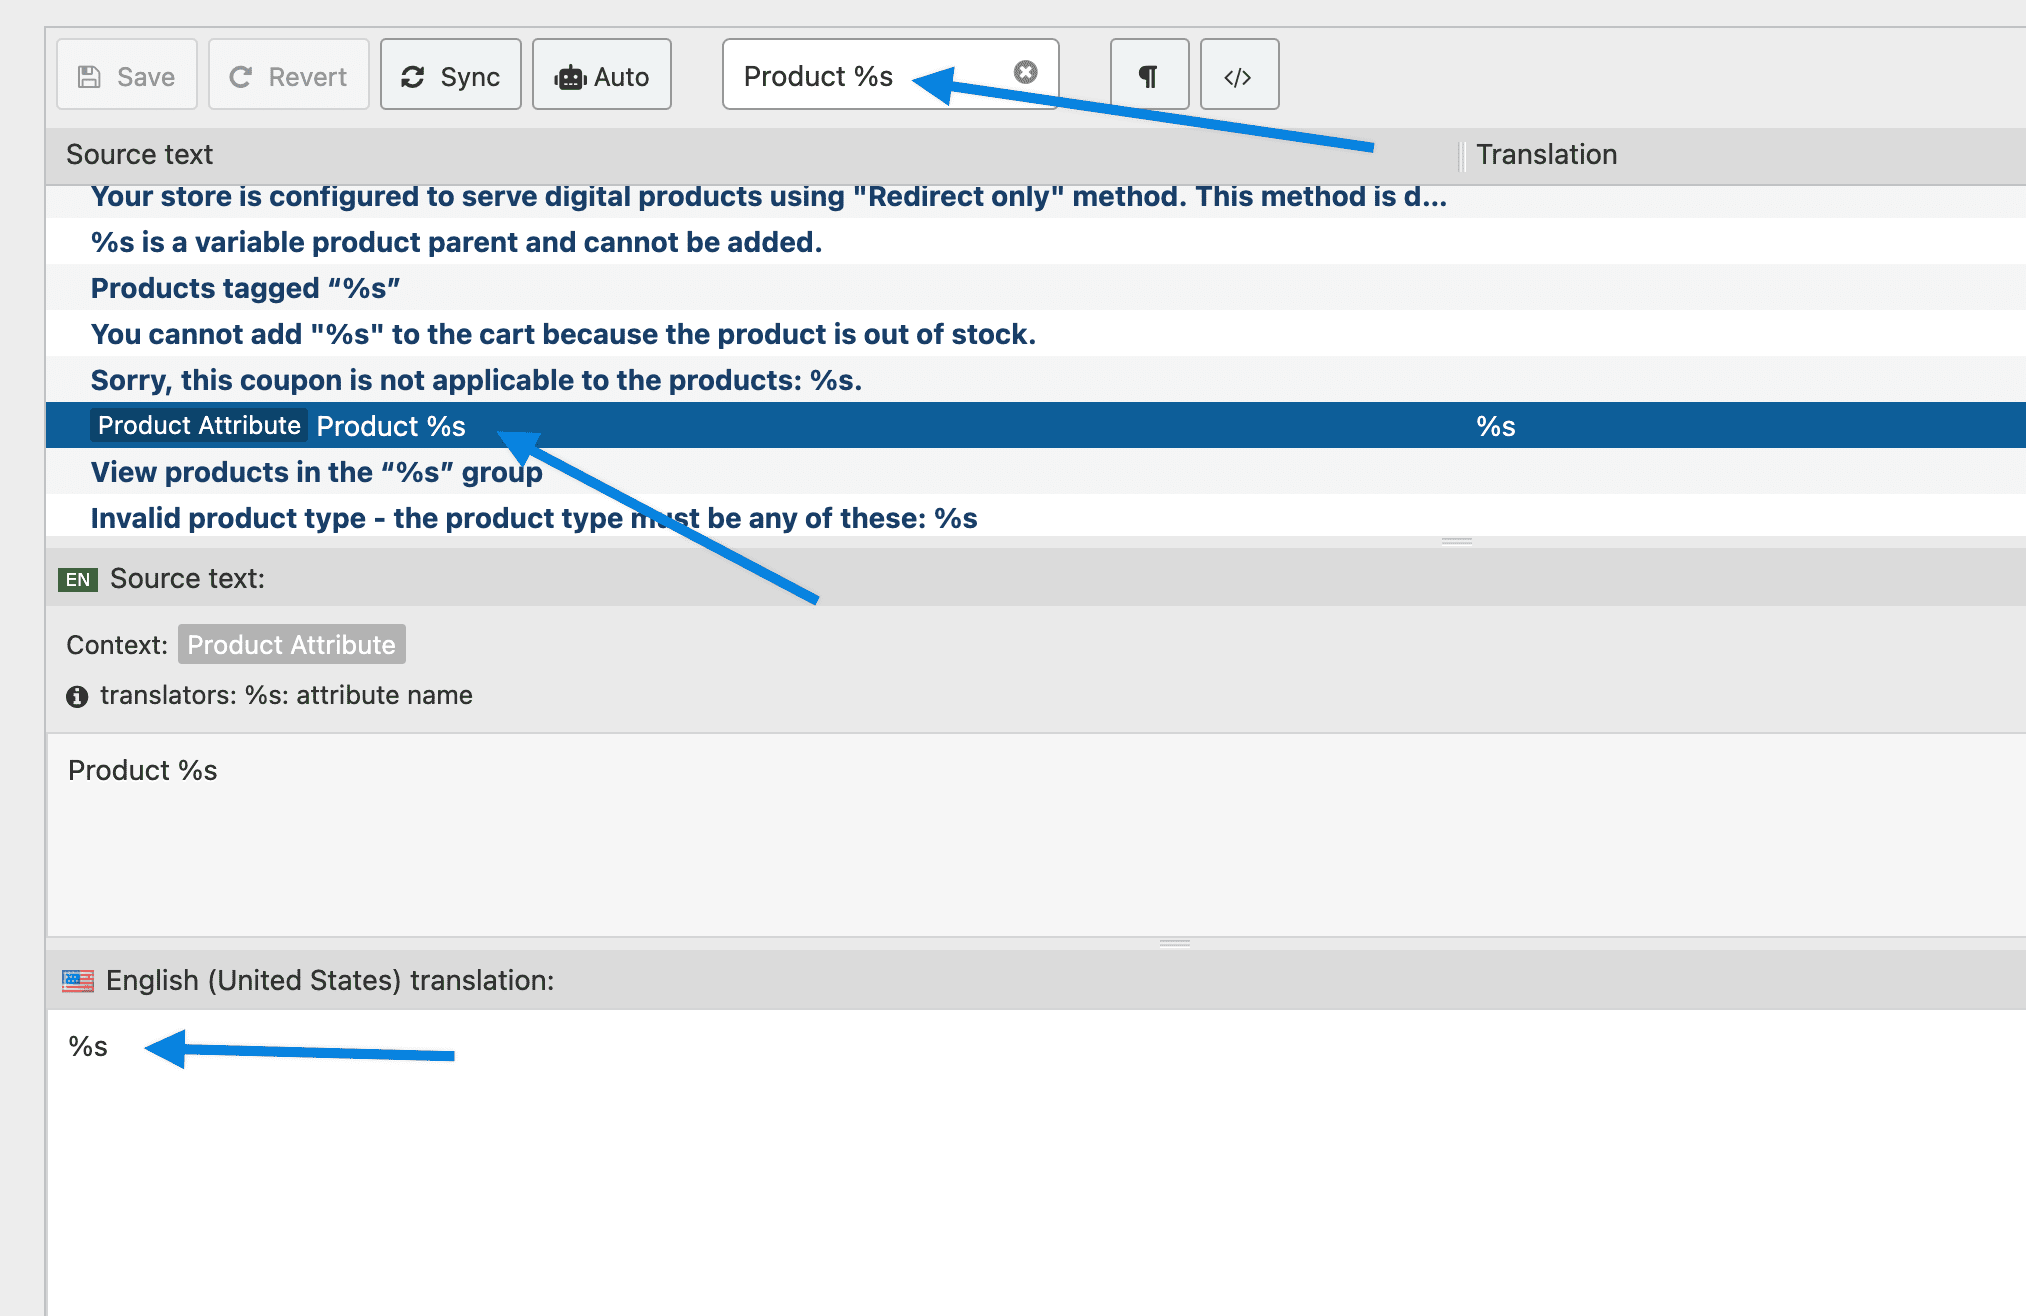Click the Save button
Viewport: 2026px width, 1316px height.
pyautogui.click(x=127, y=75)
